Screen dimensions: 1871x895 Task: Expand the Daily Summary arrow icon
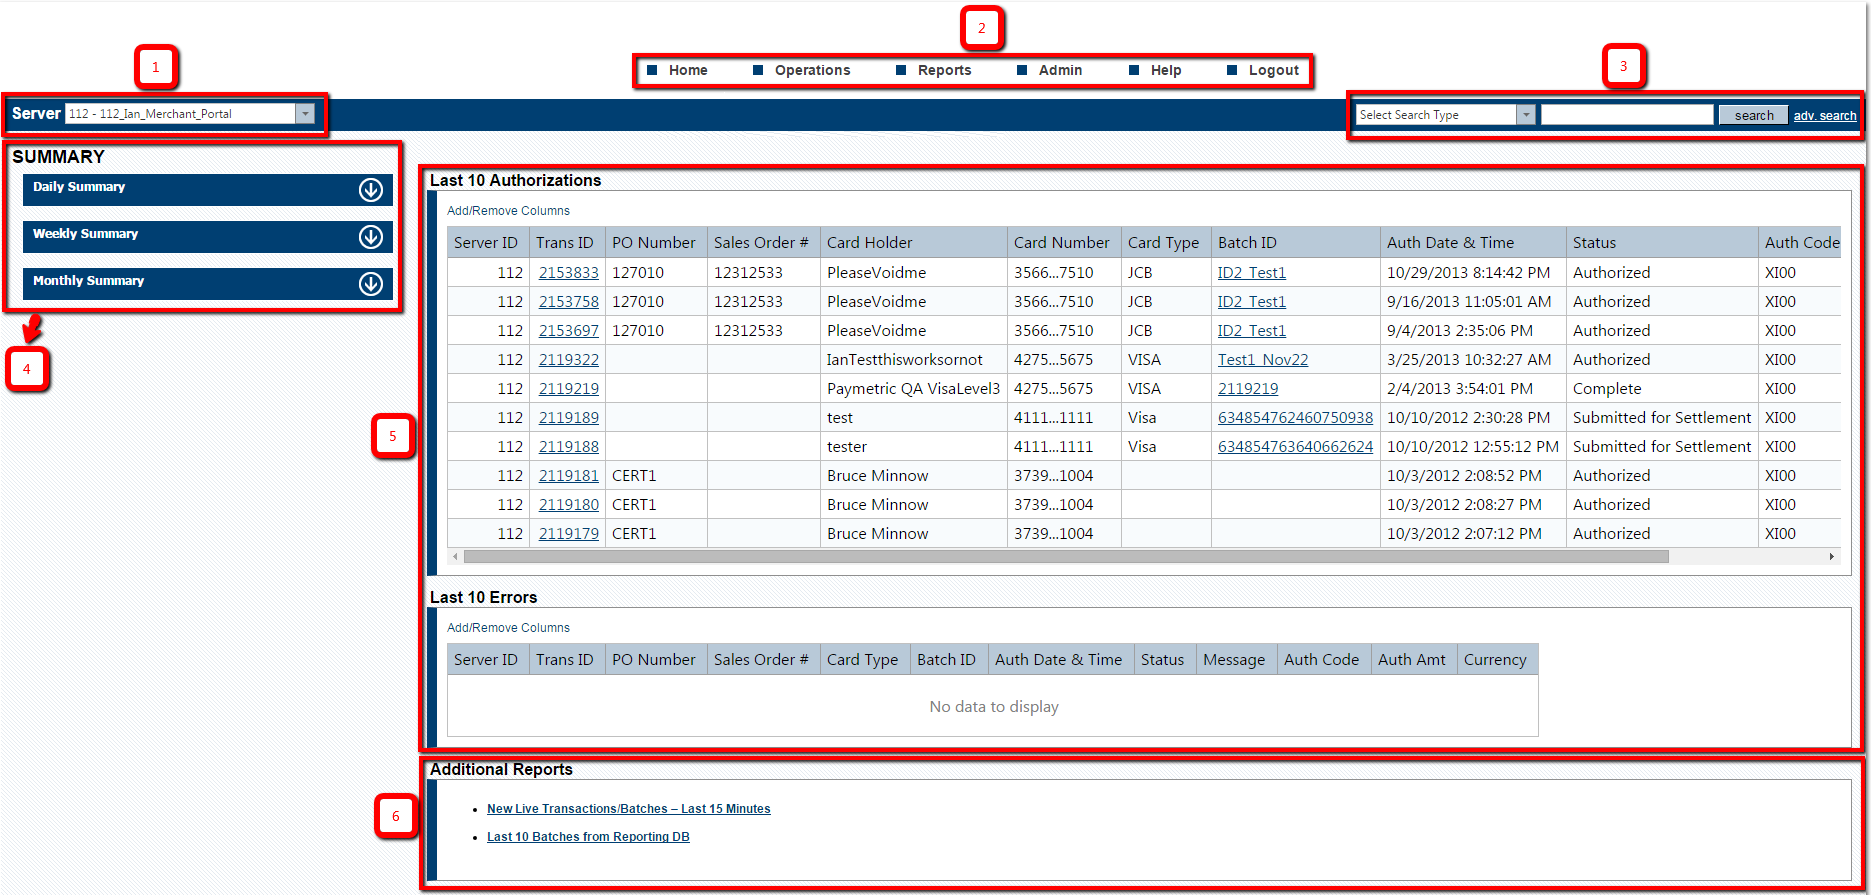[370, 190]
